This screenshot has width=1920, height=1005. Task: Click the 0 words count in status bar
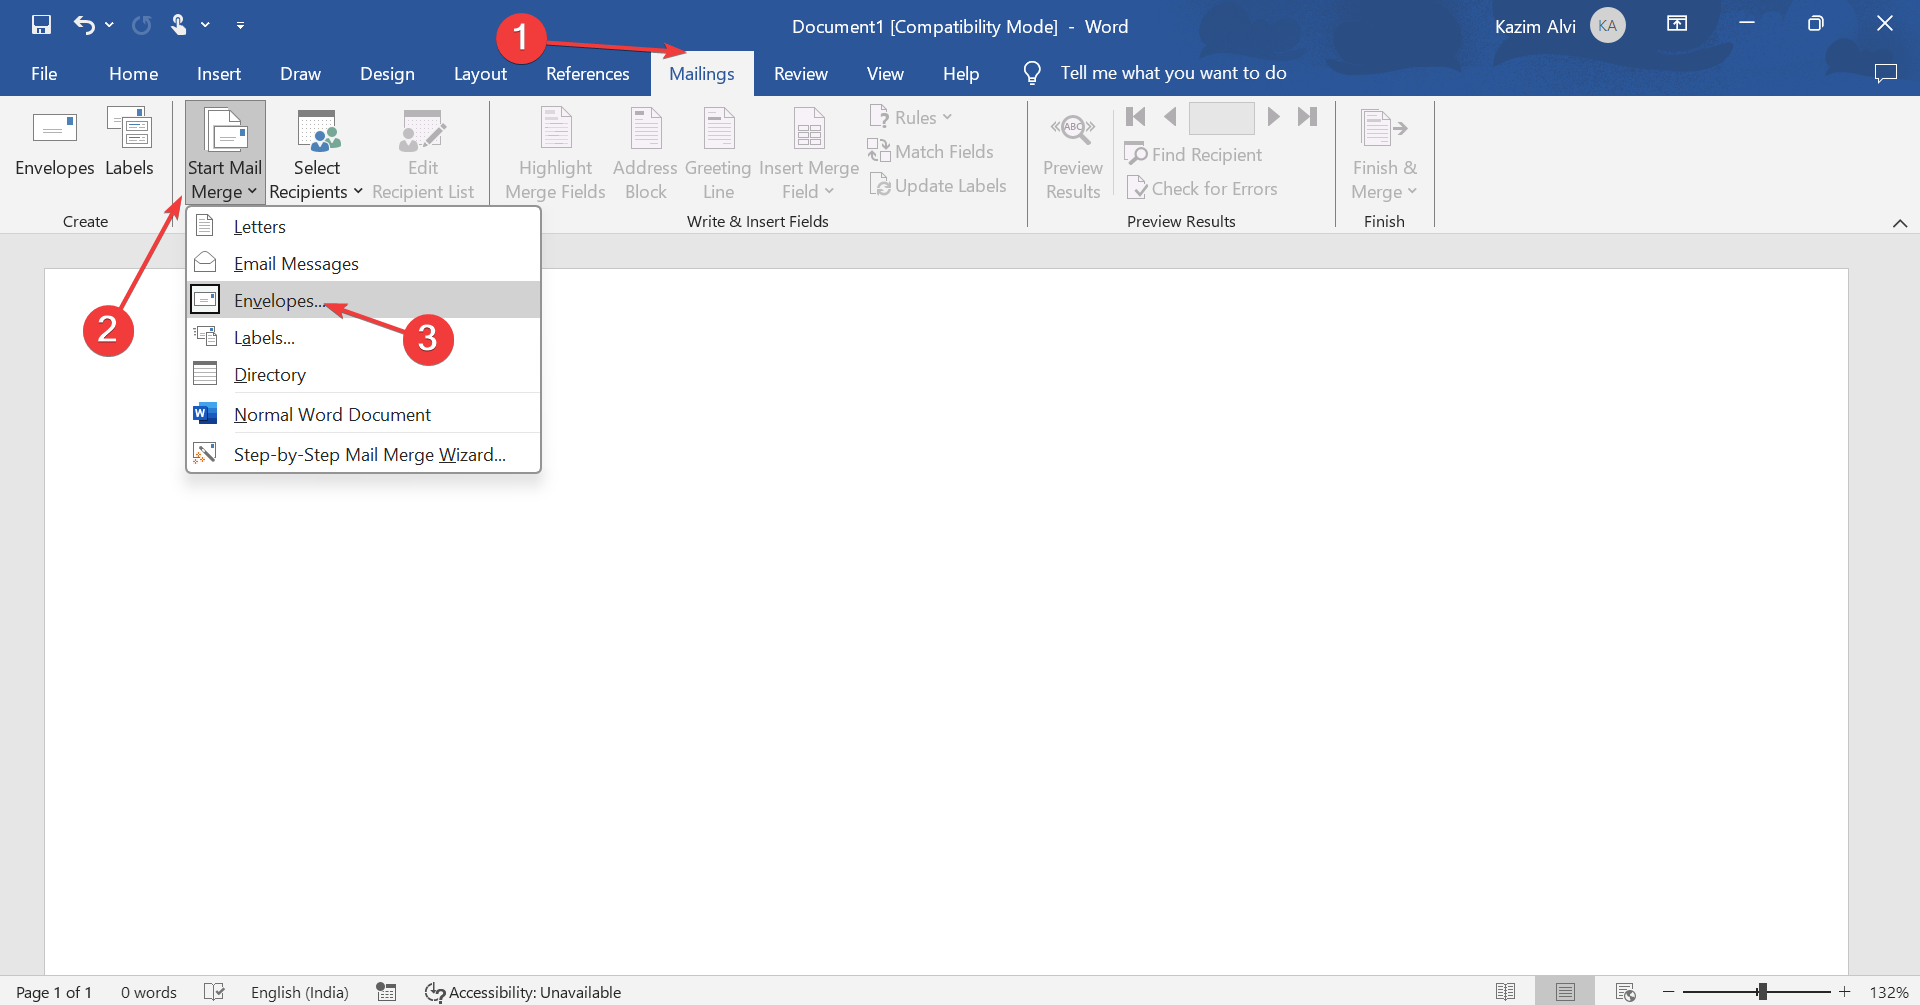pos(149,992)
